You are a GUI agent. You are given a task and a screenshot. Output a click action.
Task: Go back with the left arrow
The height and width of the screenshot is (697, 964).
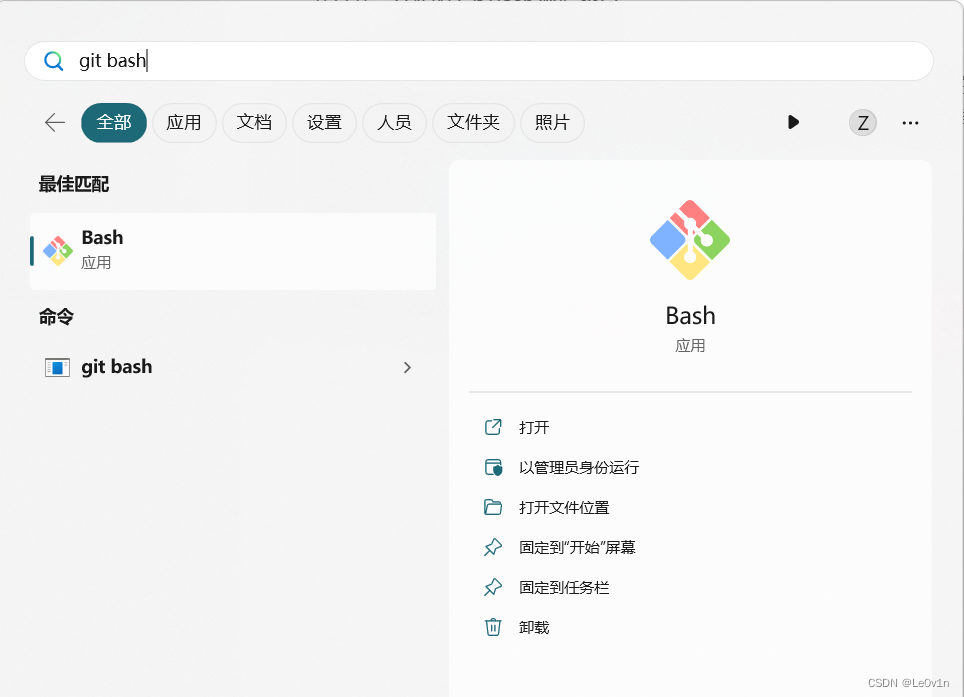[55, 122]
